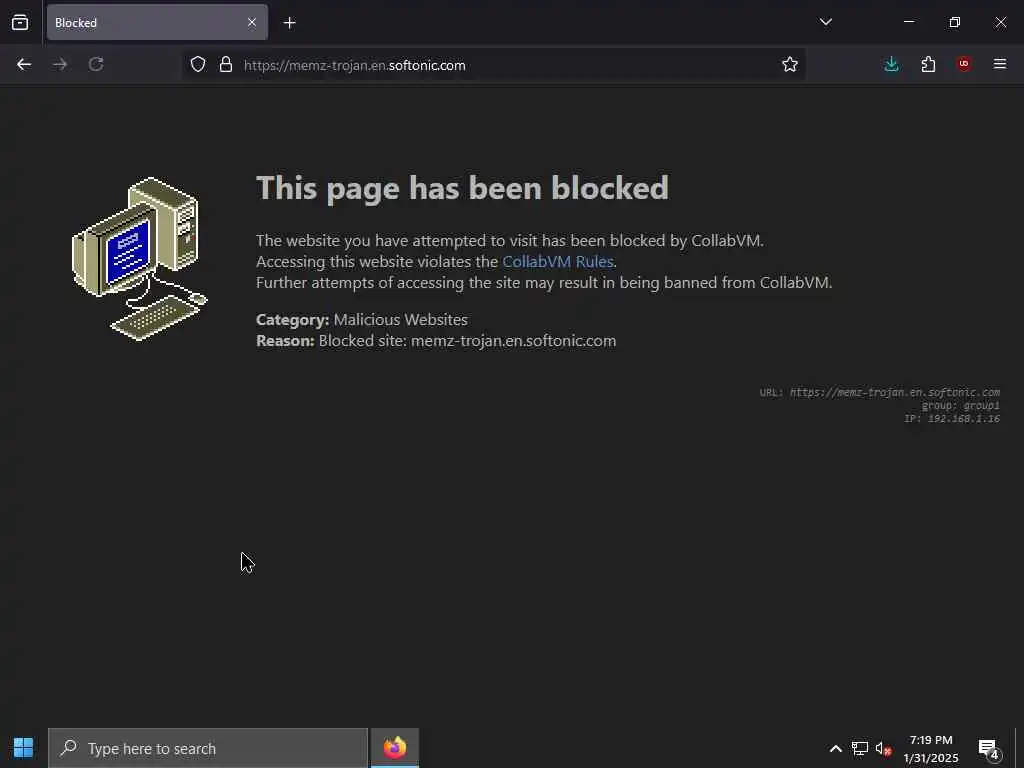View site security padlock info

click(226, 64)
